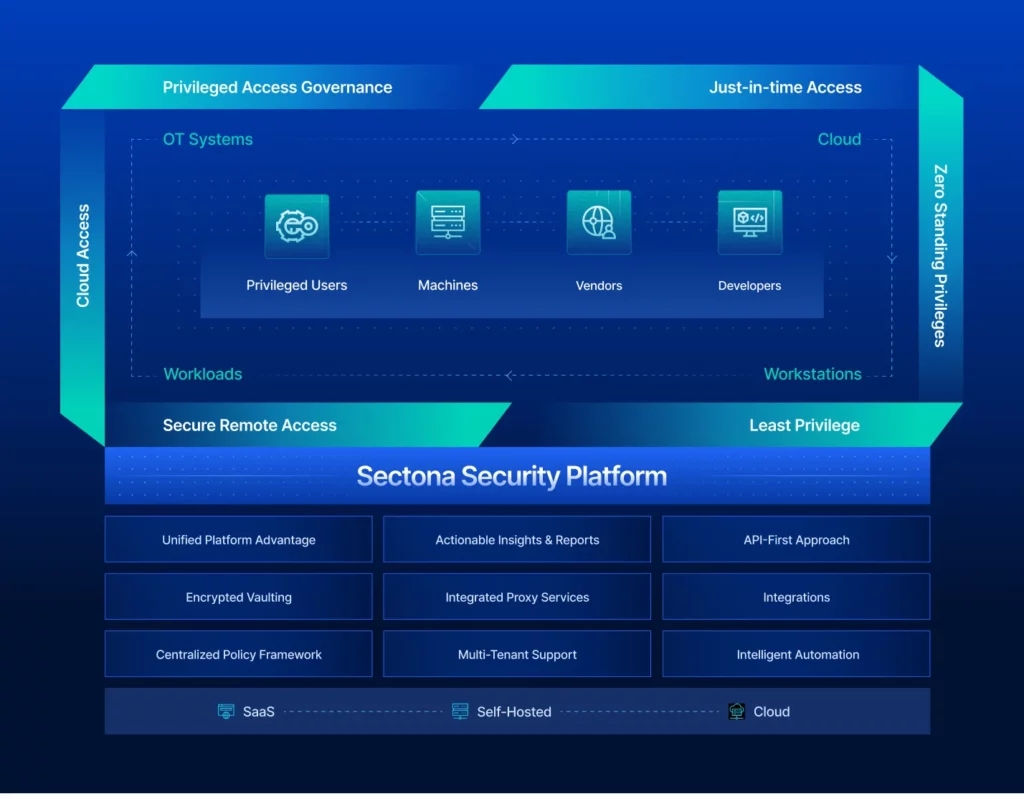1024x799 pixels.
Task: Click the Machines server icon
Action: click(447, 222)
